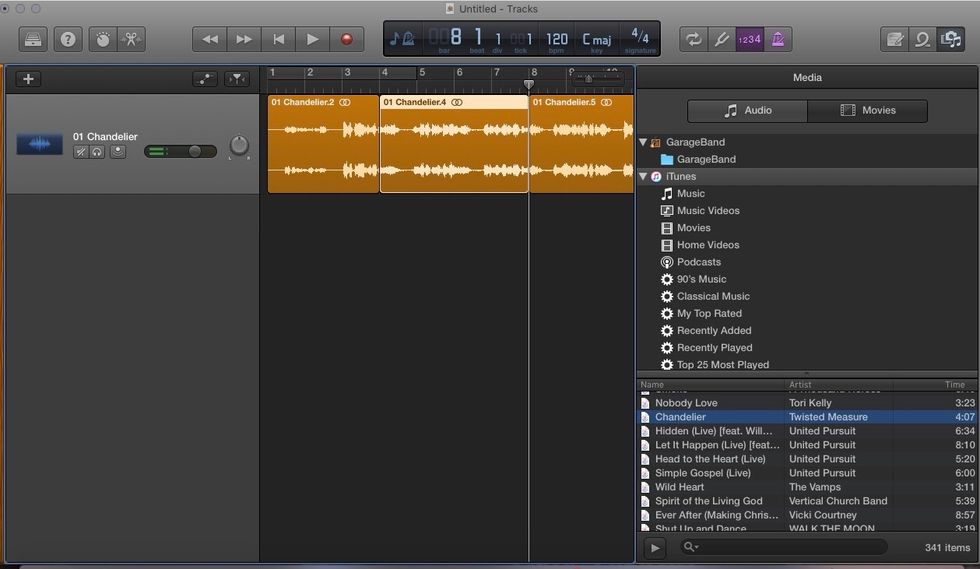The image size is (980, 569).
Task: Start playback with the Play button
Action: pyautogui.click(x=312, y=39)
